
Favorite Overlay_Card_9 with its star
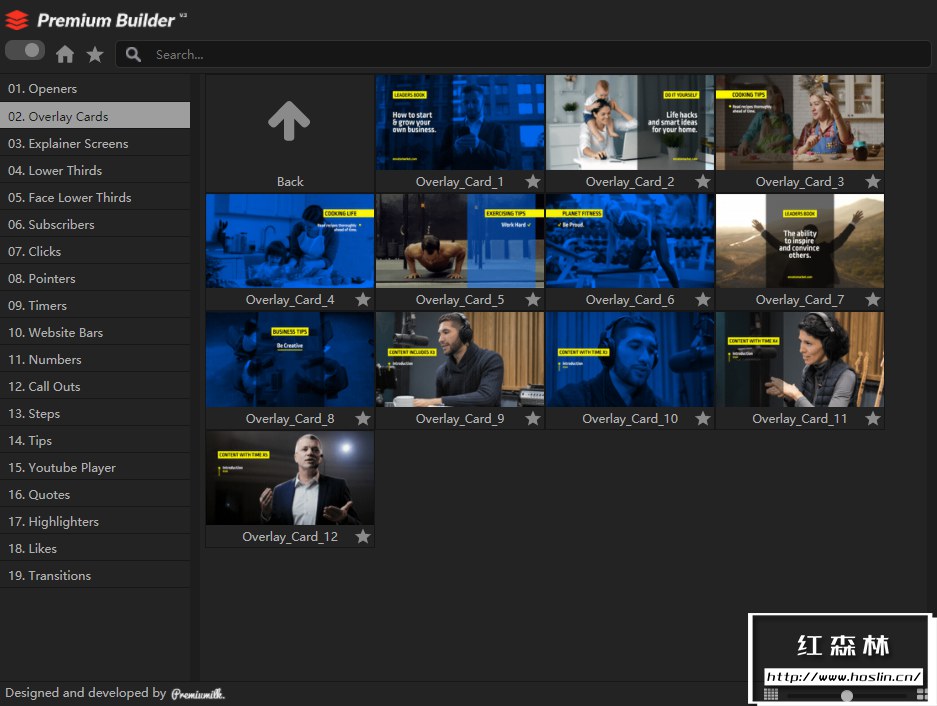[x=532, y=418]
